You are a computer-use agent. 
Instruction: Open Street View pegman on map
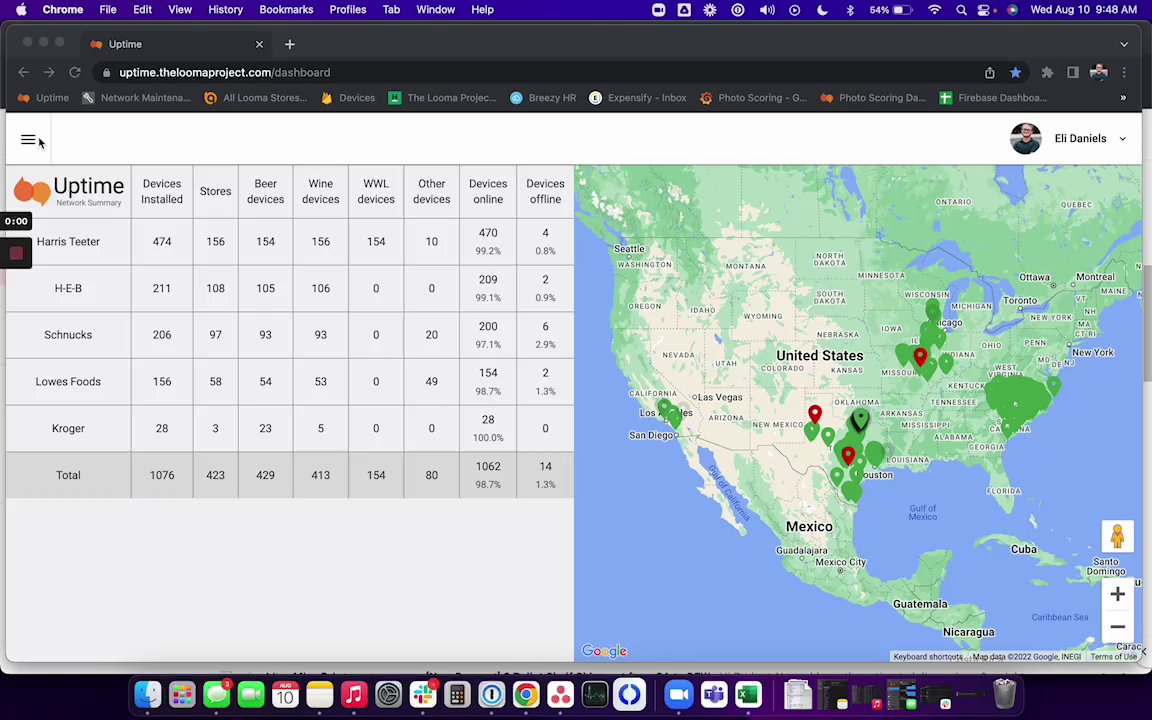(x=1117, y=536)
